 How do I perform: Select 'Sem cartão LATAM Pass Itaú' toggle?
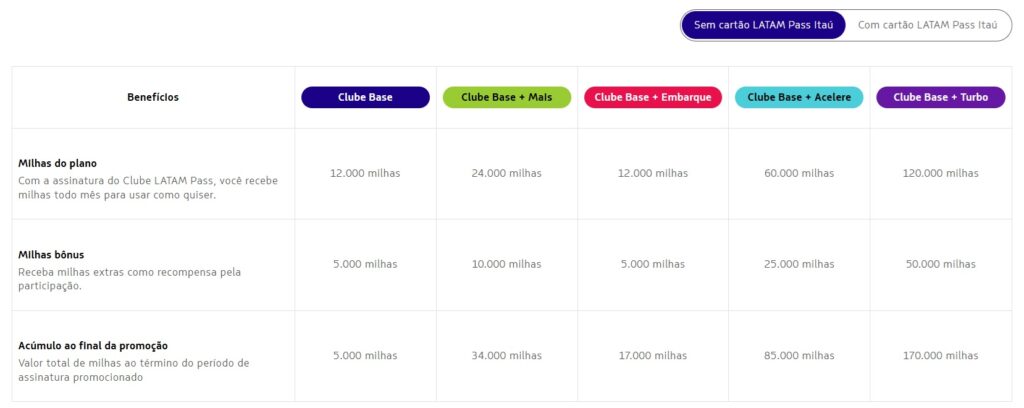(x=763, y=25)
